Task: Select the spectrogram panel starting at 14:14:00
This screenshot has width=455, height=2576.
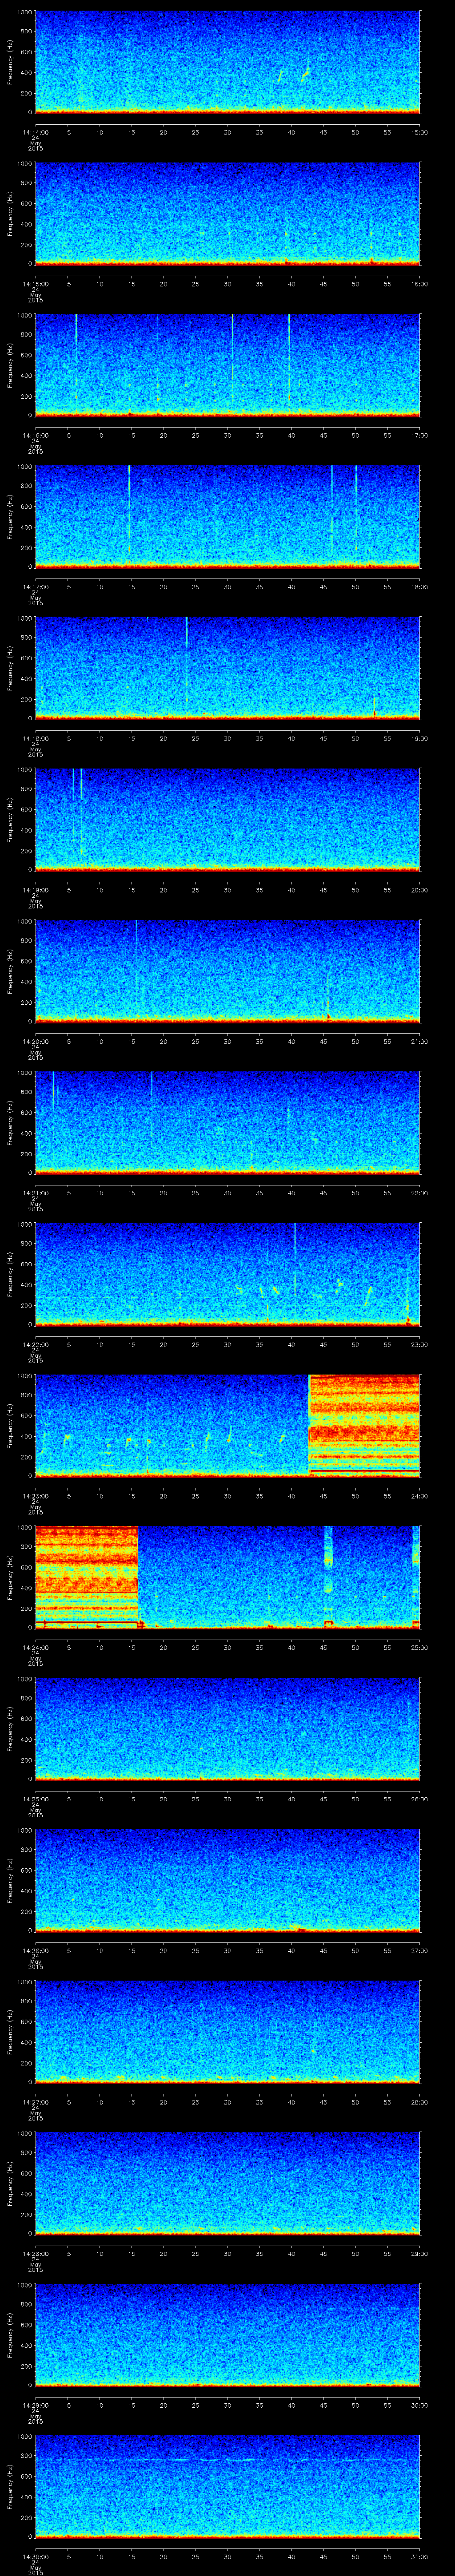Action: pos(227,62)
